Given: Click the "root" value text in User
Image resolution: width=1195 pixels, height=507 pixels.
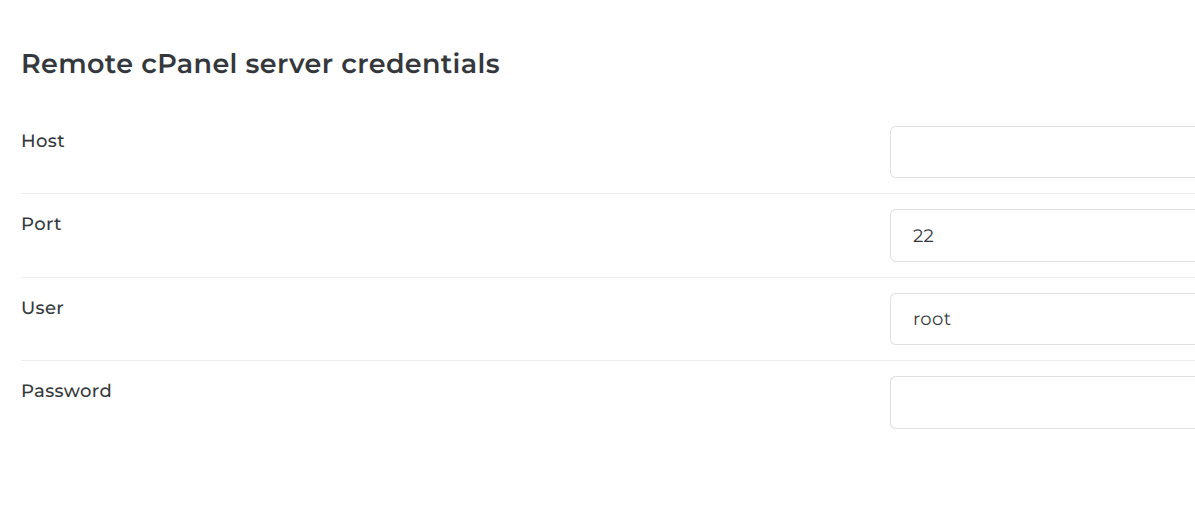Looking at the screenshot, I should pyautogui.click(x=932, y=320).
